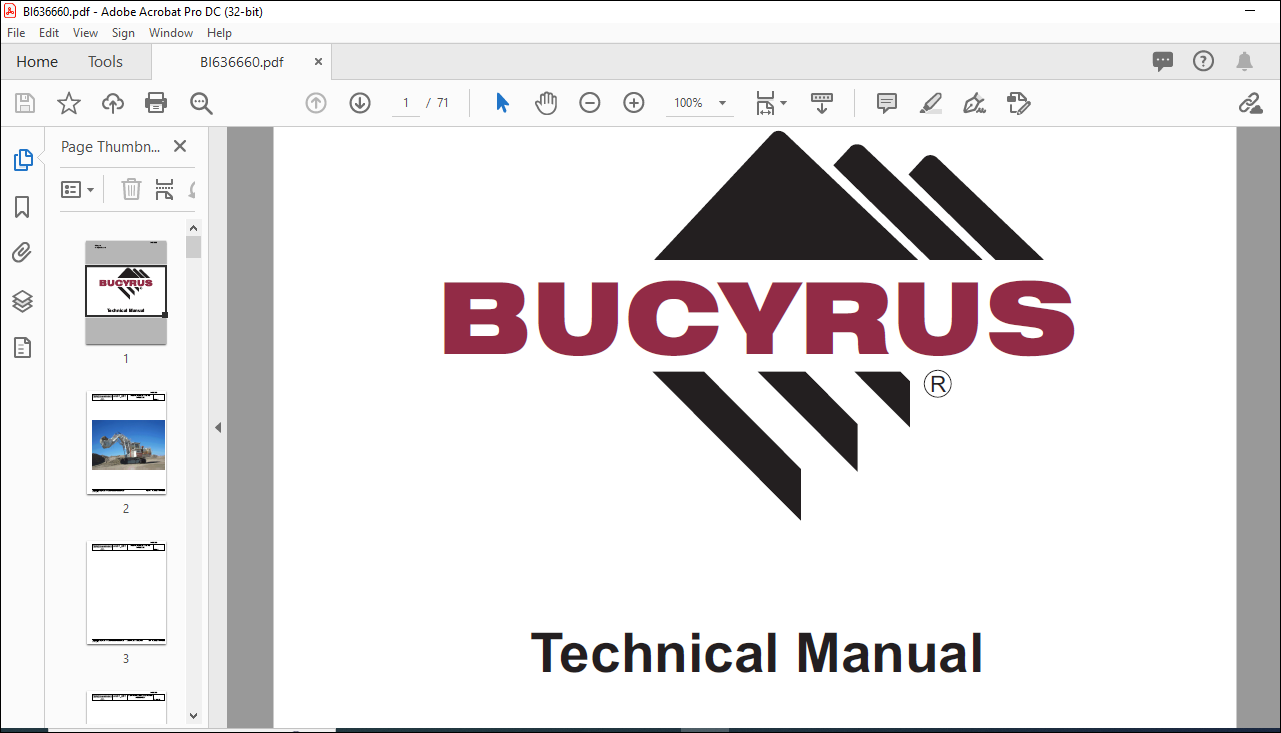Viewport: 1281px width, 733px height.
Task: Select page 3 thumbnail
Action: coord(126,593)
